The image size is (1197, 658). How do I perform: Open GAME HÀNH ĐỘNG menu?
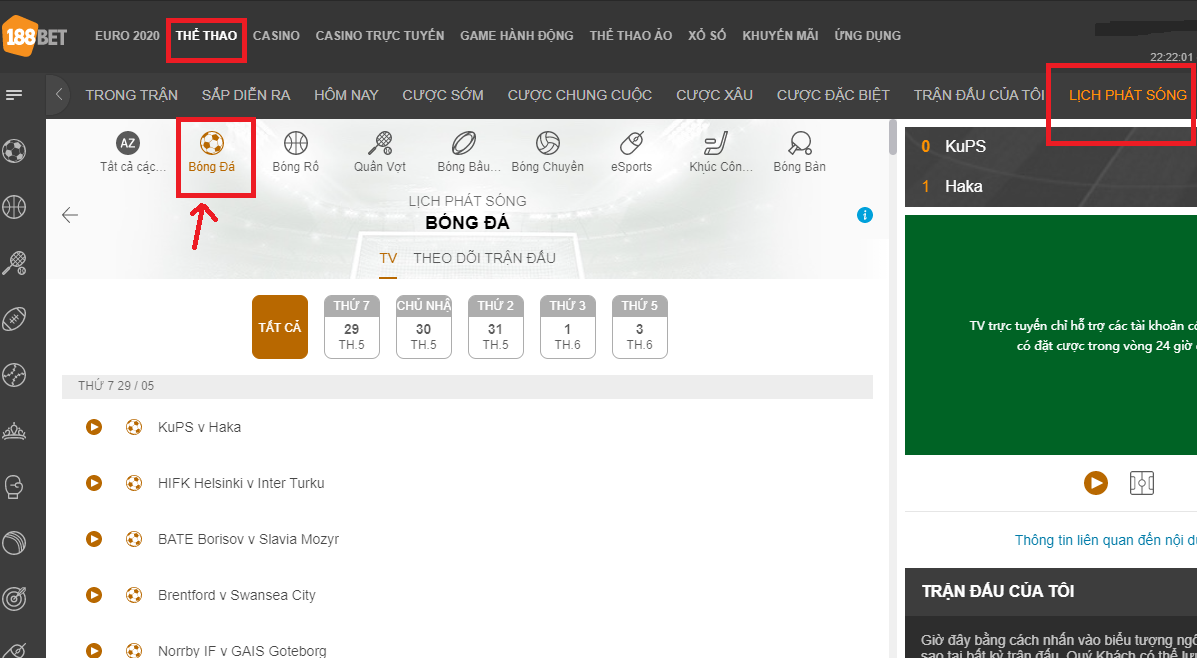[x=517, y=35]
